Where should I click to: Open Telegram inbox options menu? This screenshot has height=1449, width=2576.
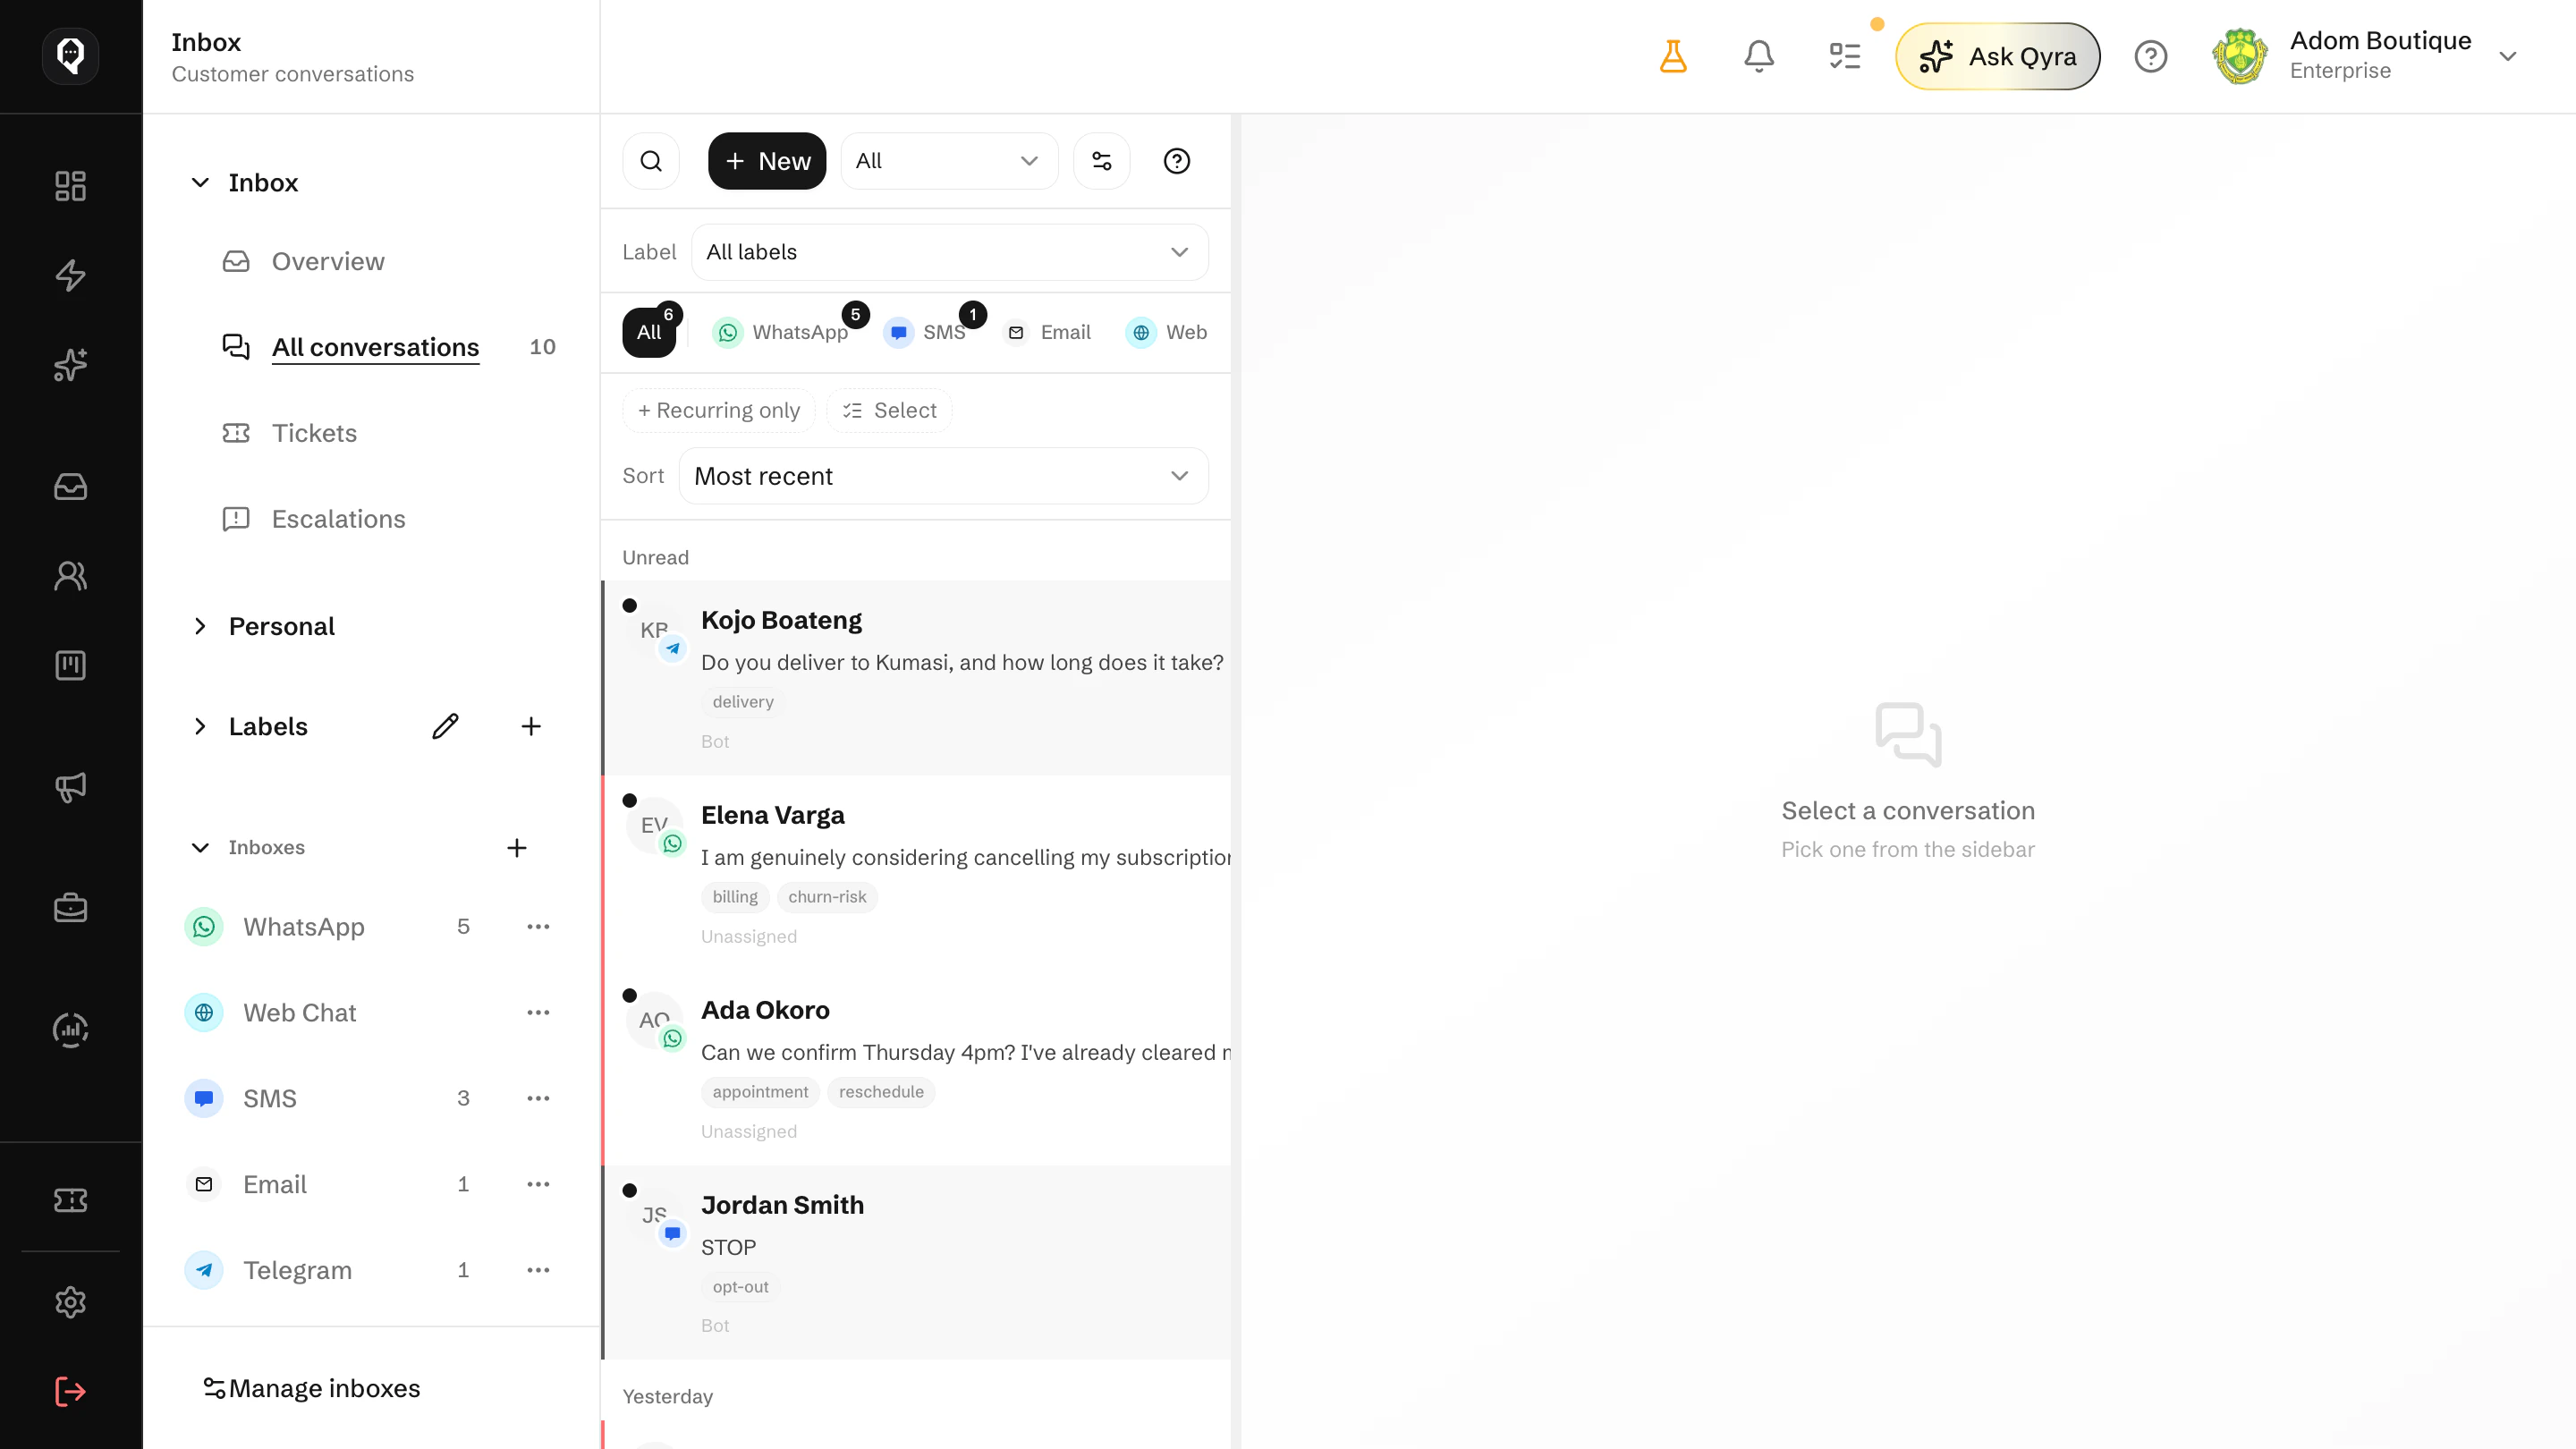(x=538, y=1270)
